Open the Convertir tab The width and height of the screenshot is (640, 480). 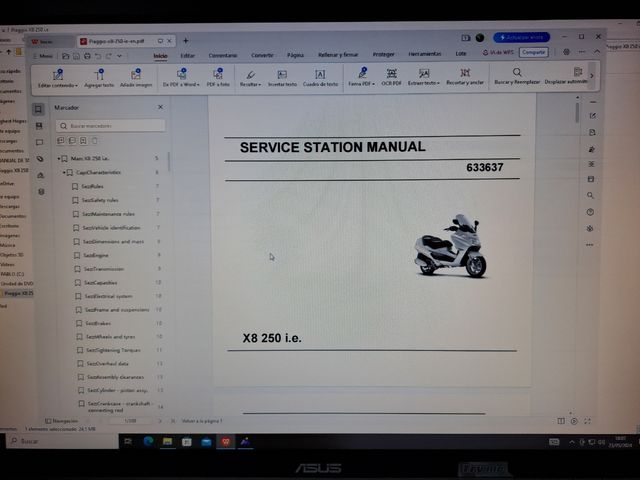[x=262, y=55]
